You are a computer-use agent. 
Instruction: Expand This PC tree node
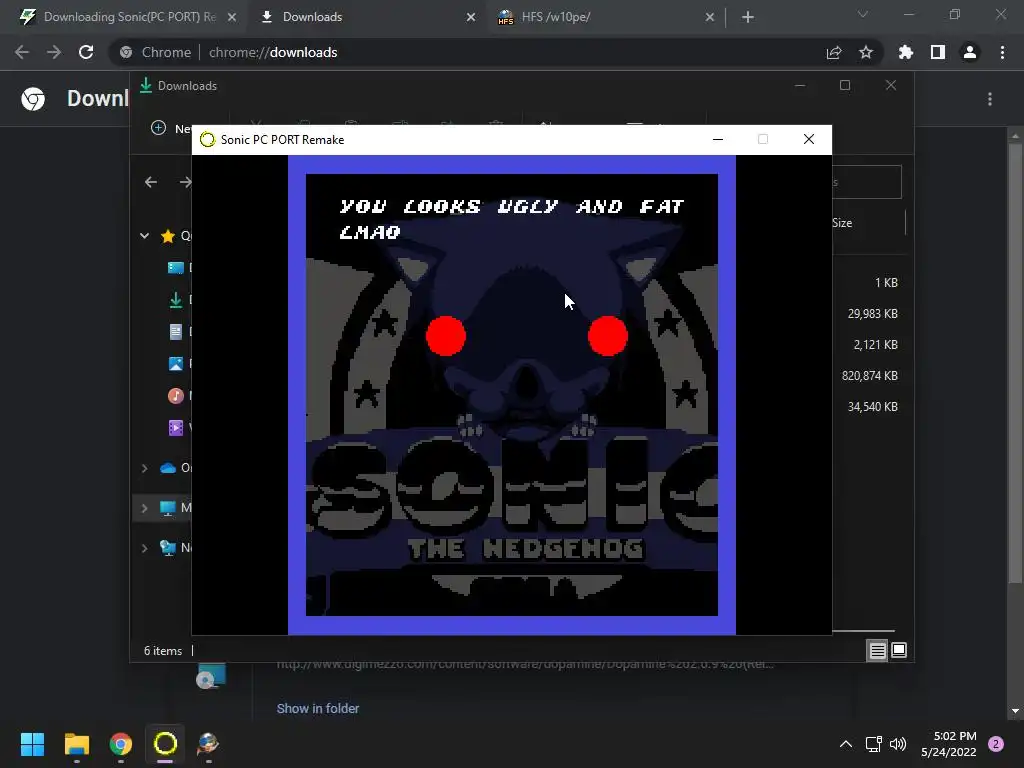tap(144, 508)
